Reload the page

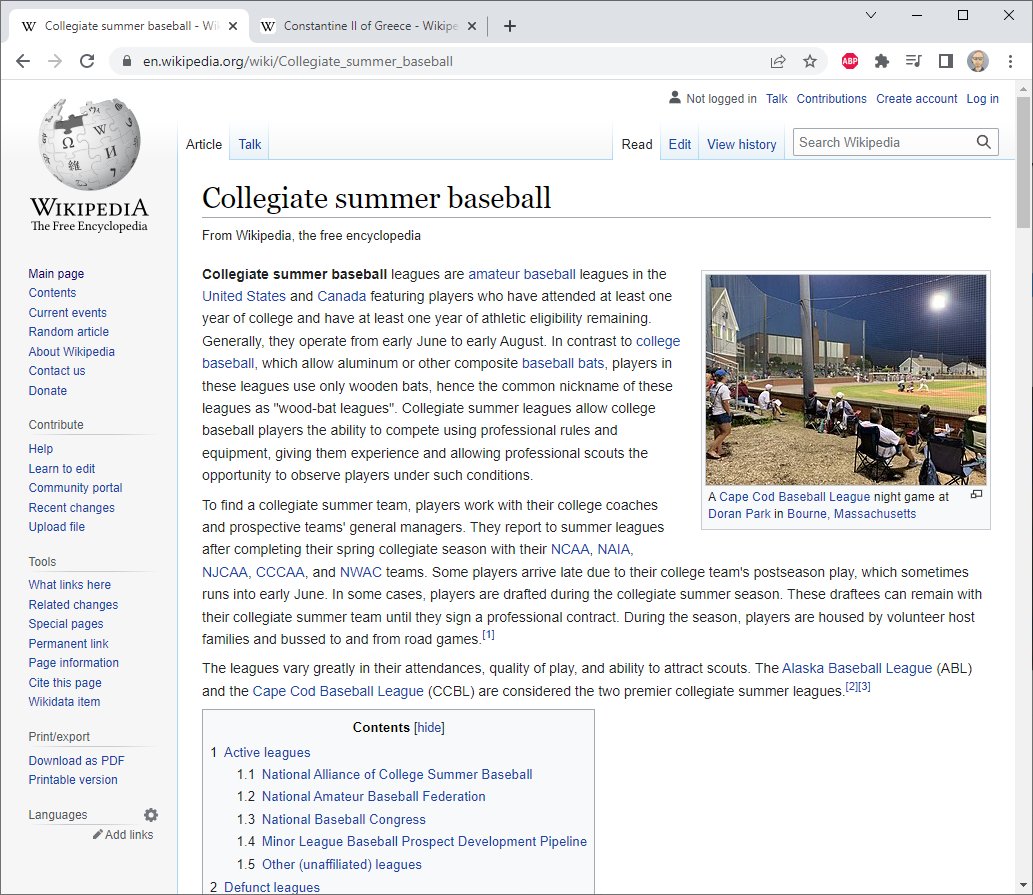(x=87, y=60)
